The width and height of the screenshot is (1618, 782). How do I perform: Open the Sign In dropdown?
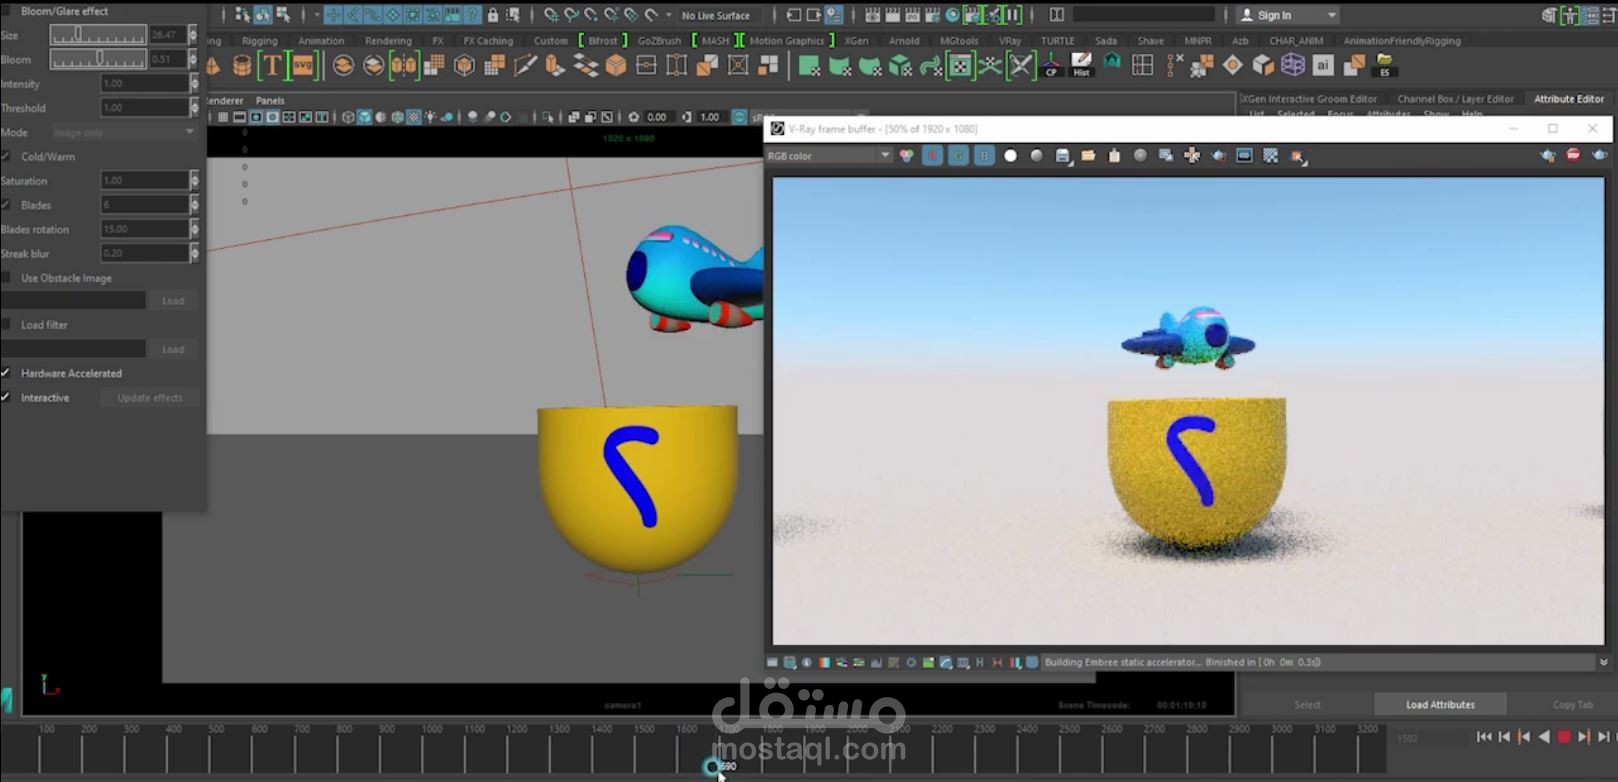(x=1287, y=15)
